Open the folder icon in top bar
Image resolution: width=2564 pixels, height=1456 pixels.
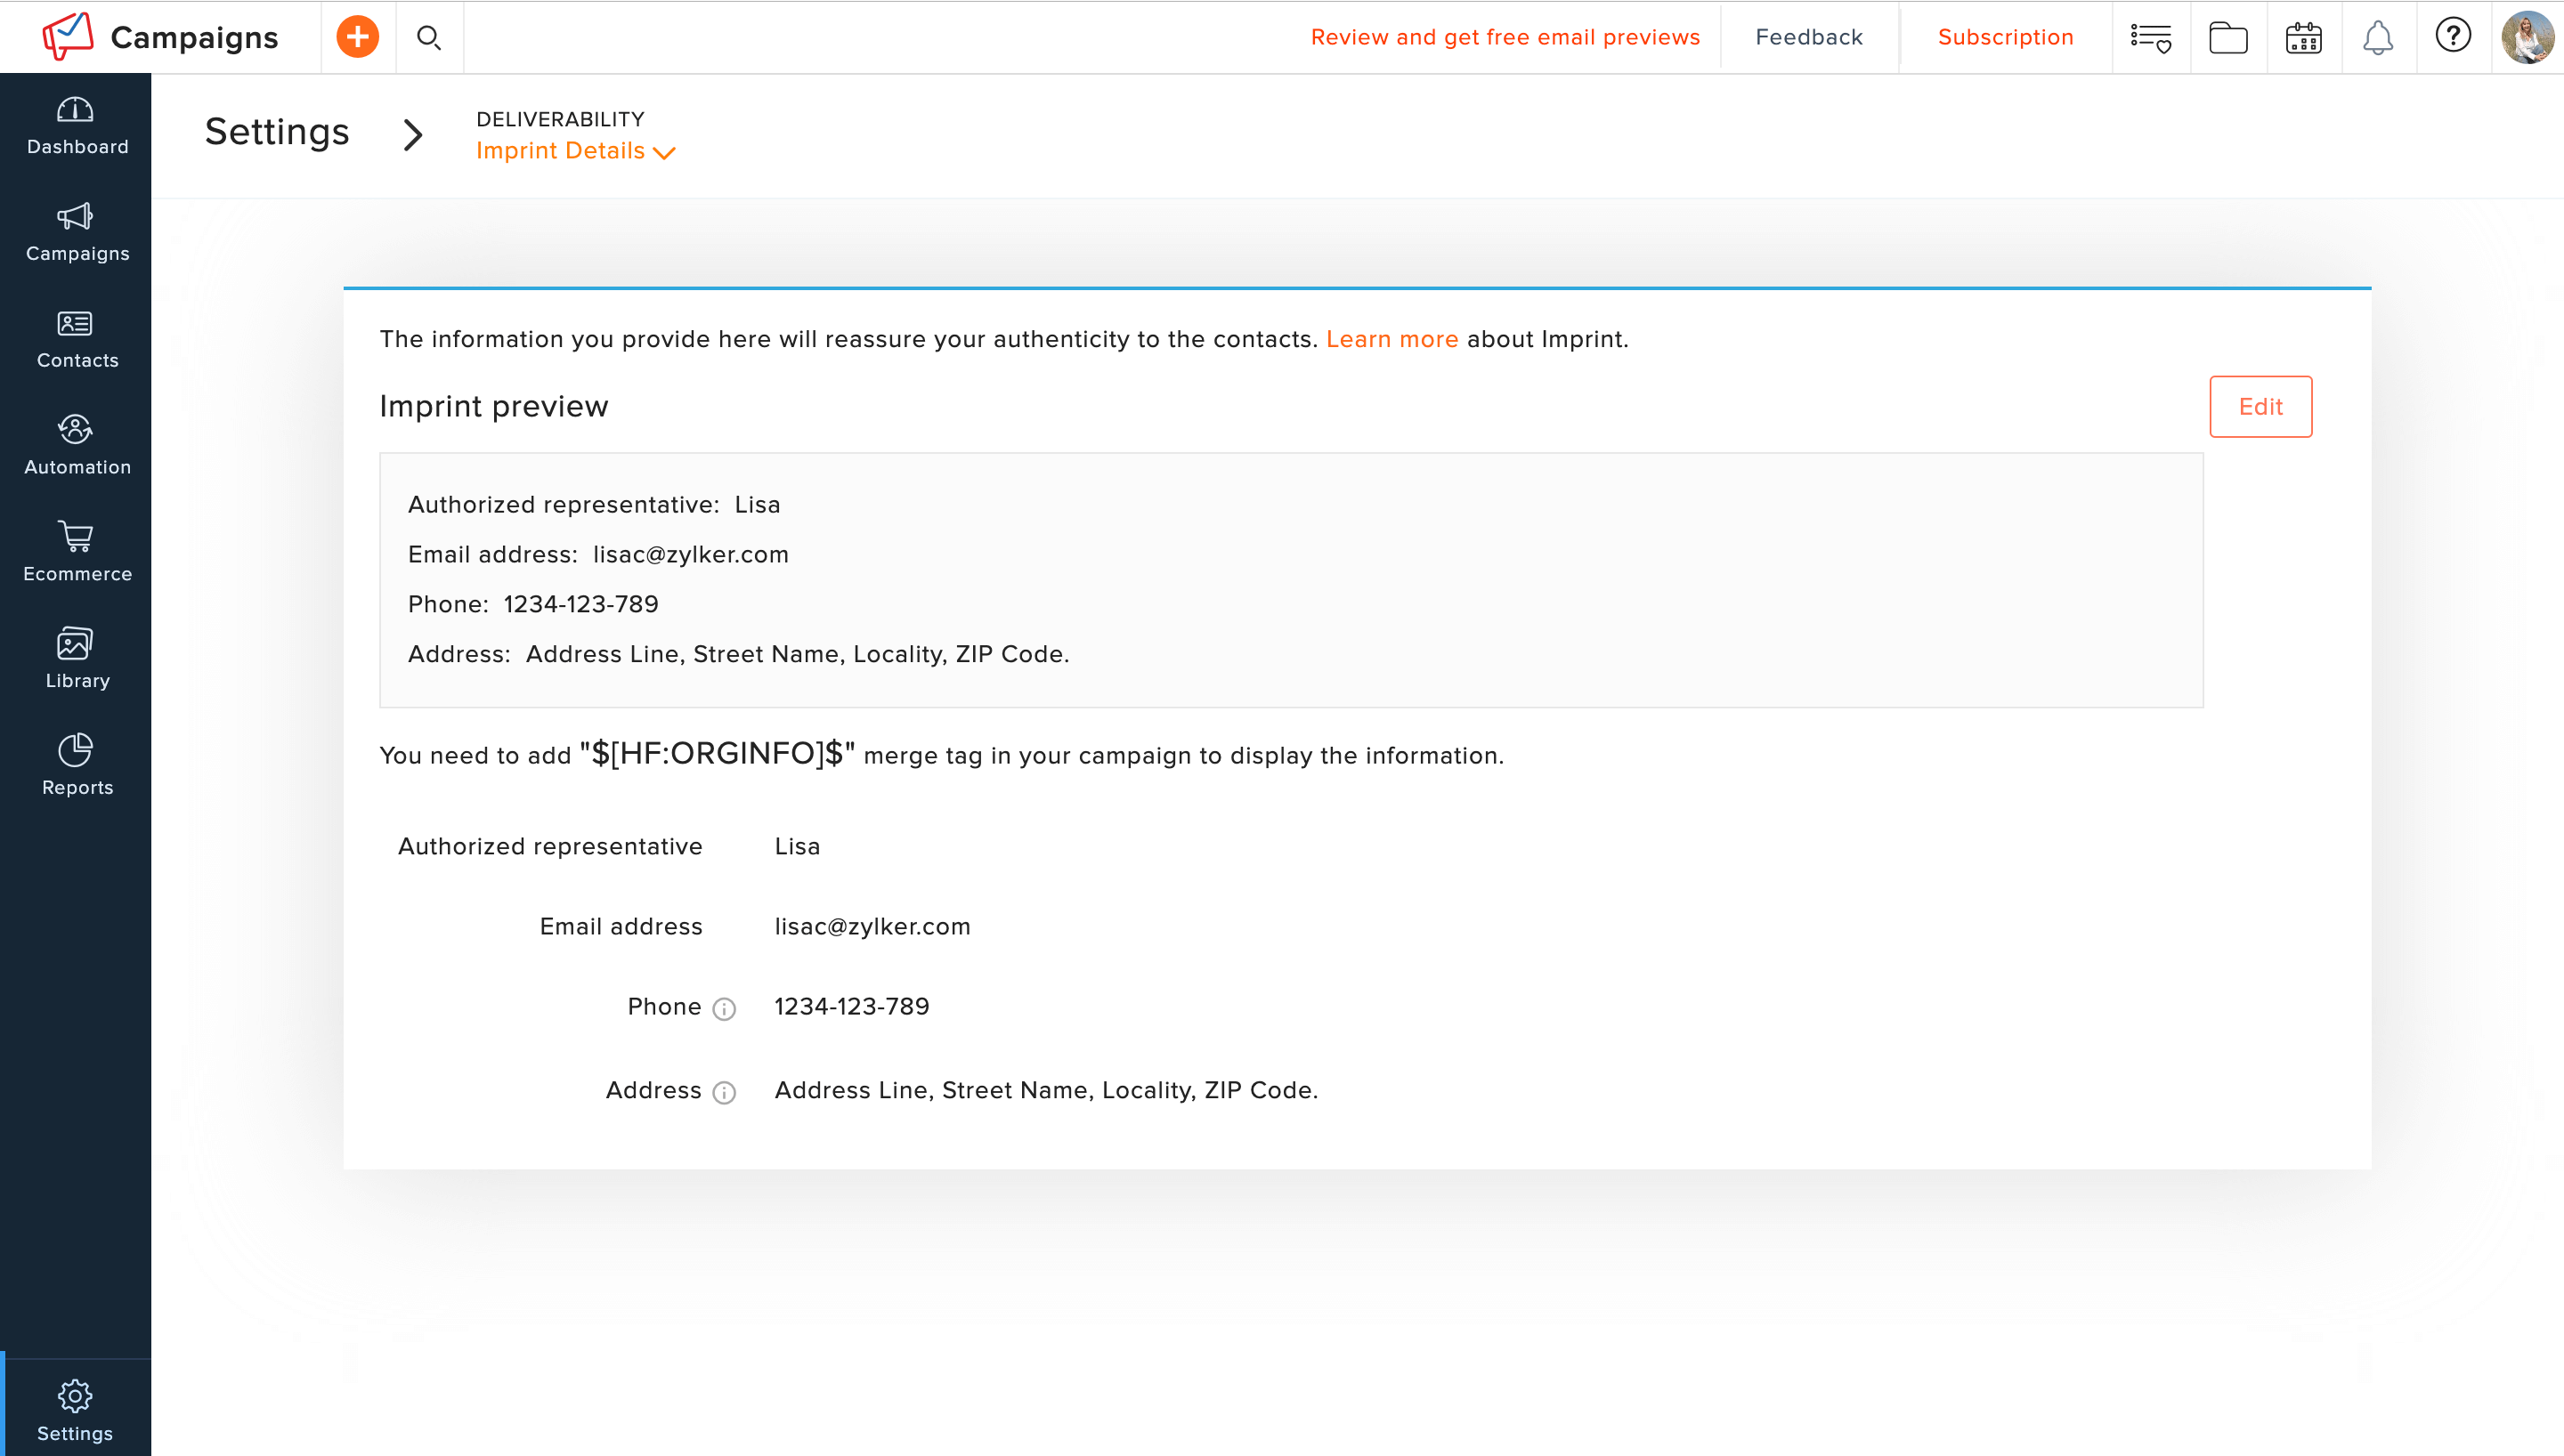point(2228,38)
